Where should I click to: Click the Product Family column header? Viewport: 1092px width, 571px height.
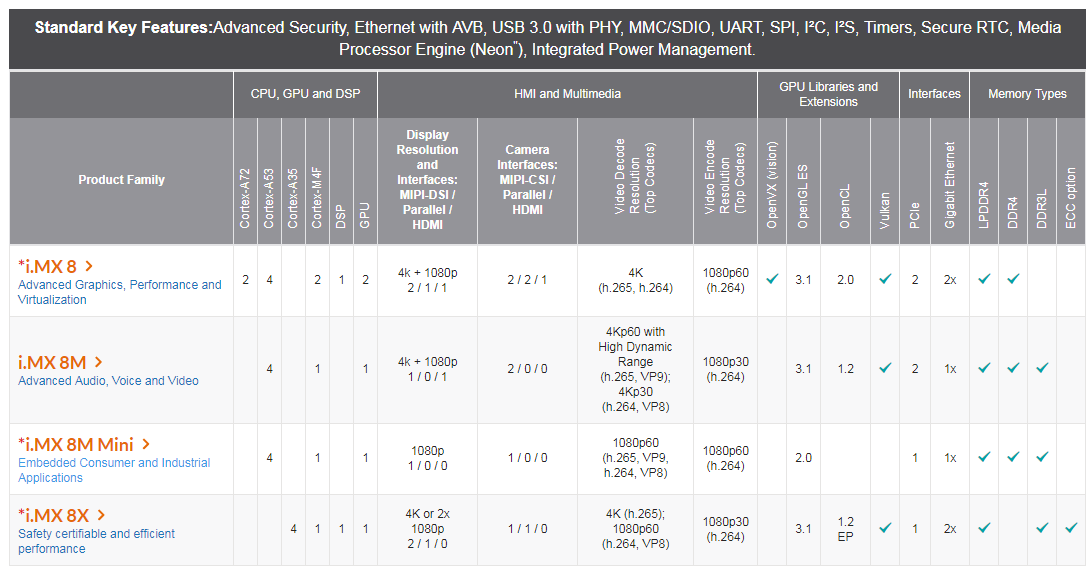[121, 180]
